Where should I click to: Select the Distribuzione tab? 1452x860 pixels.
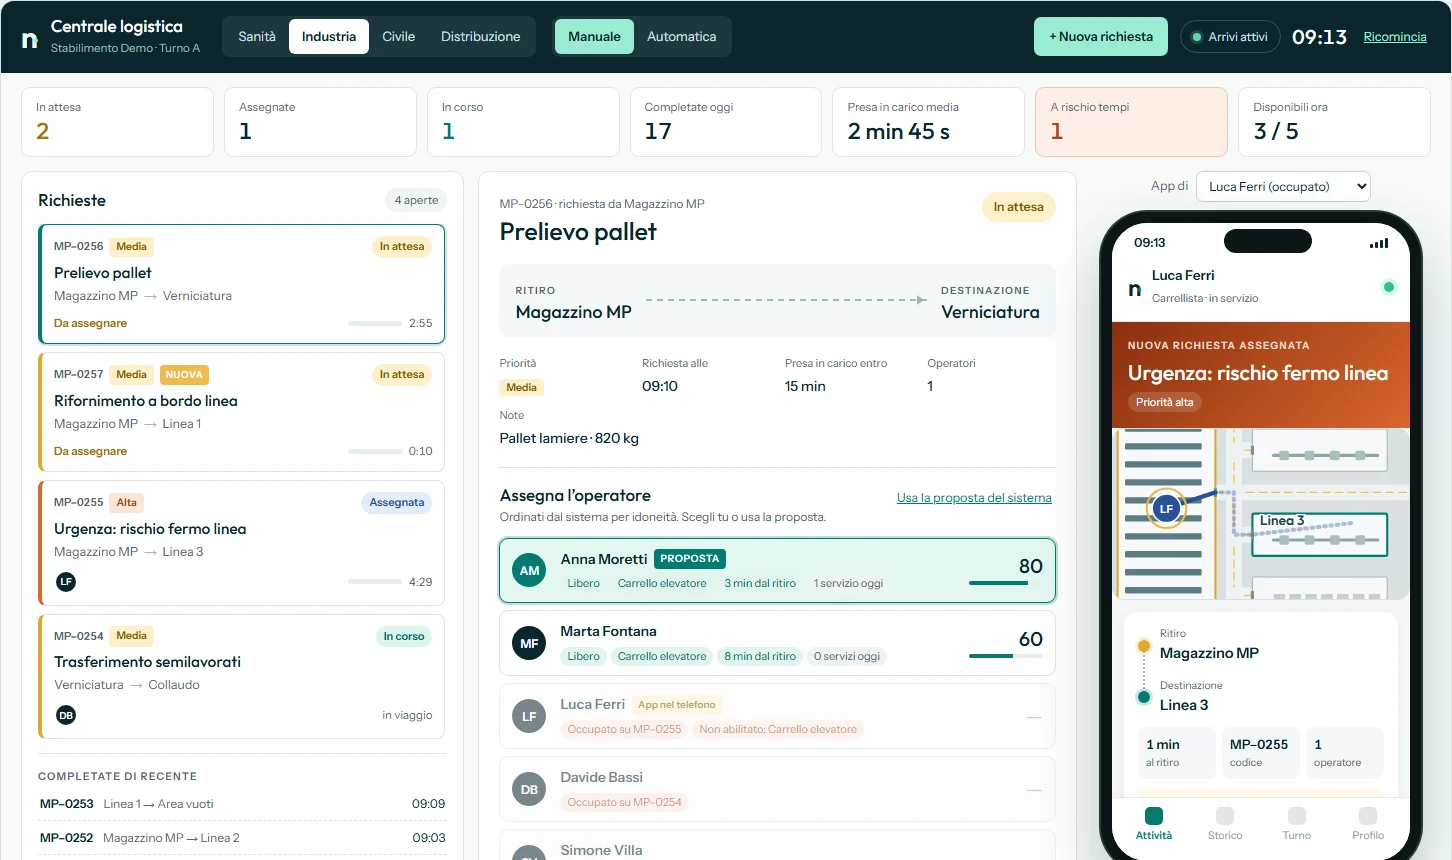480,37
